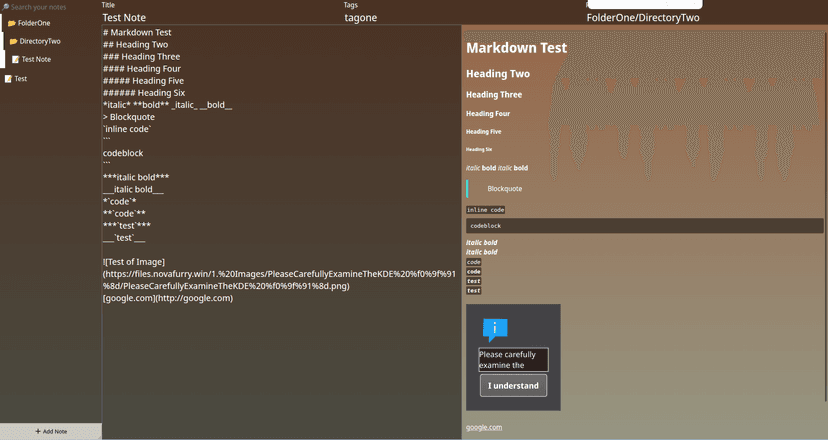Image resolution: width=828 pixels, height=440 pixels.
Task: Click the preview image thumbnail
Action: coord(513,357)
